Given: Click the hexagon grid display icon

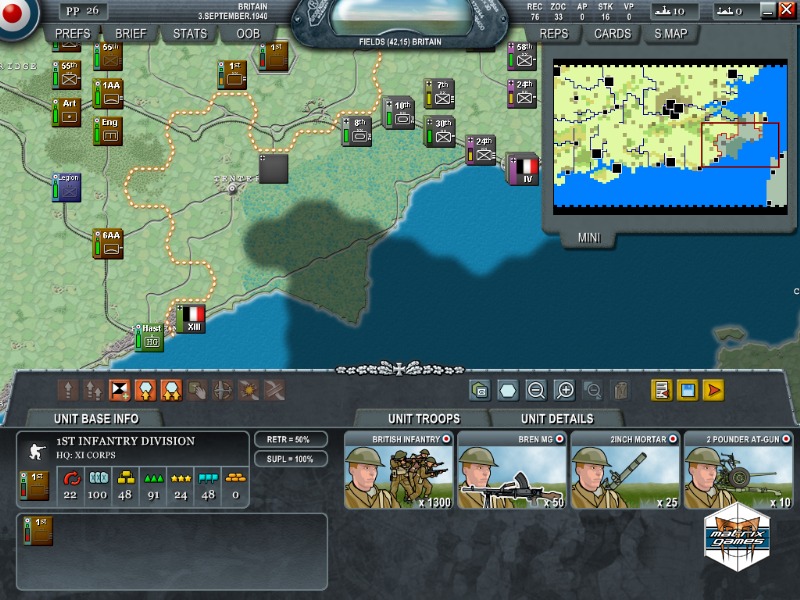Looking at the screenshot, I should 508,391.
